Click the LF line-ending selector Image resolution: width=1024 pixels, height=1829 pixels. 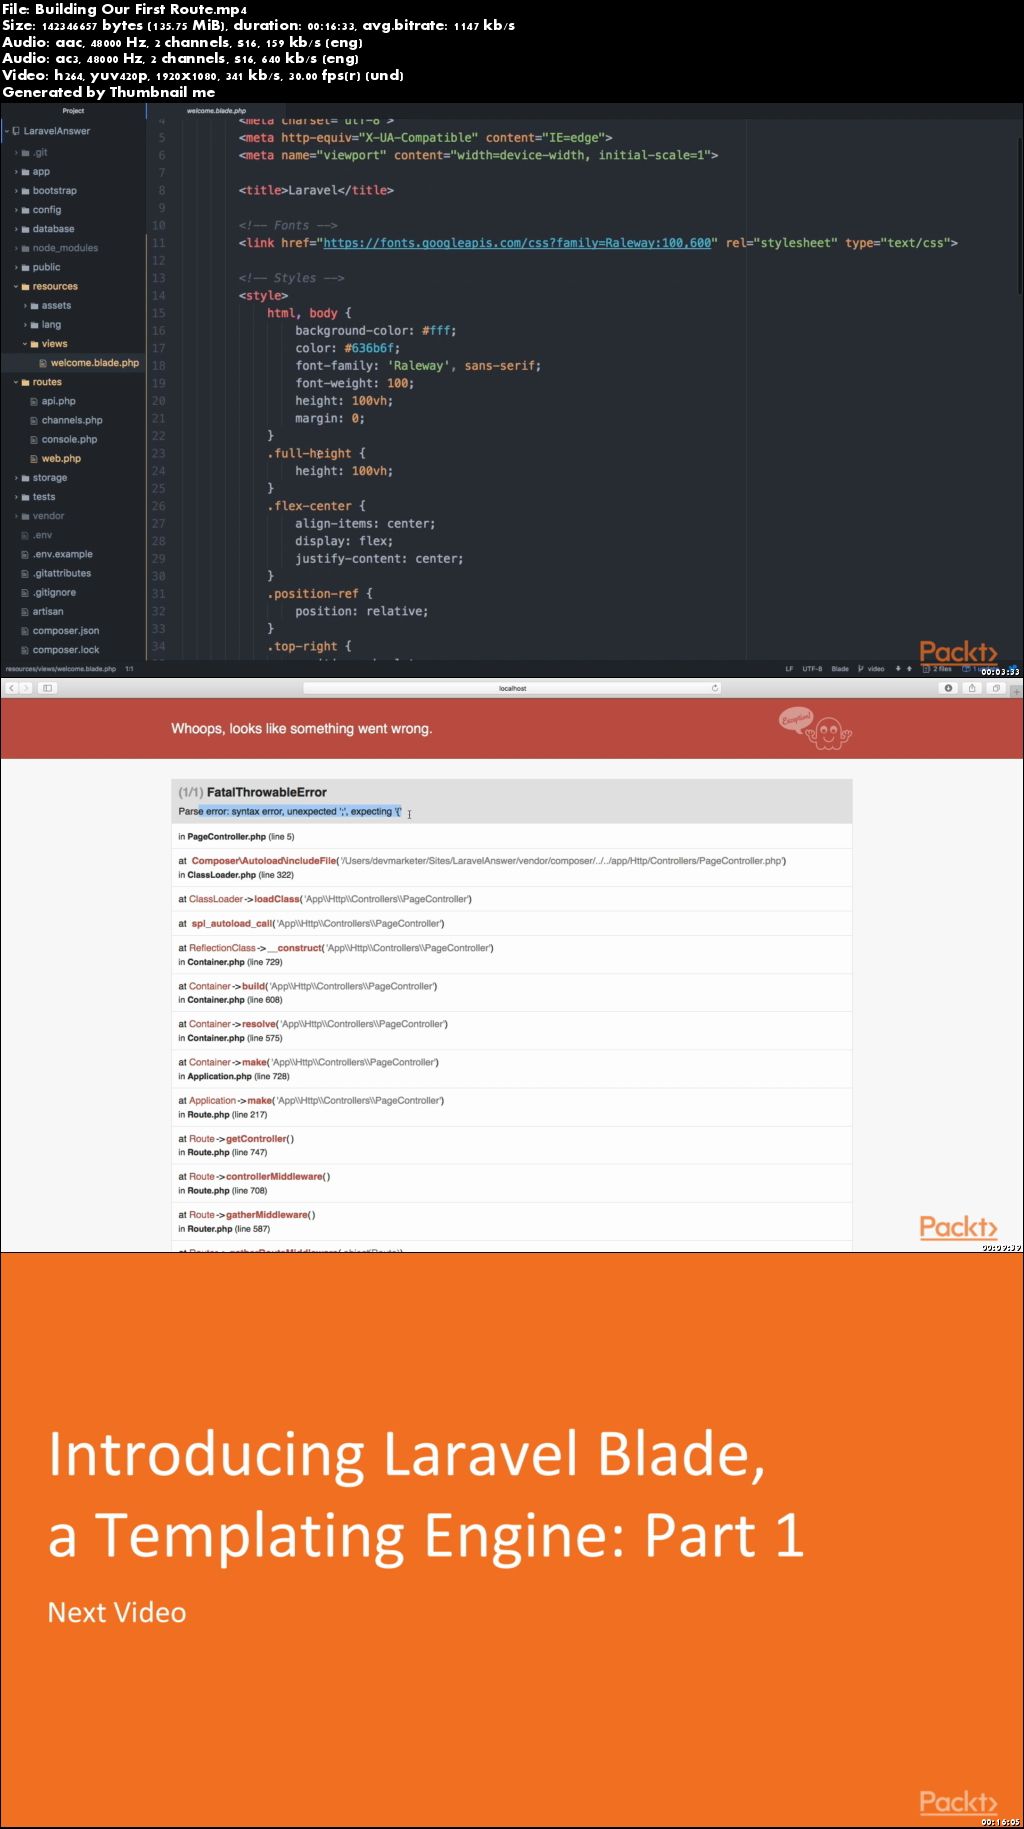coord(789,669)
